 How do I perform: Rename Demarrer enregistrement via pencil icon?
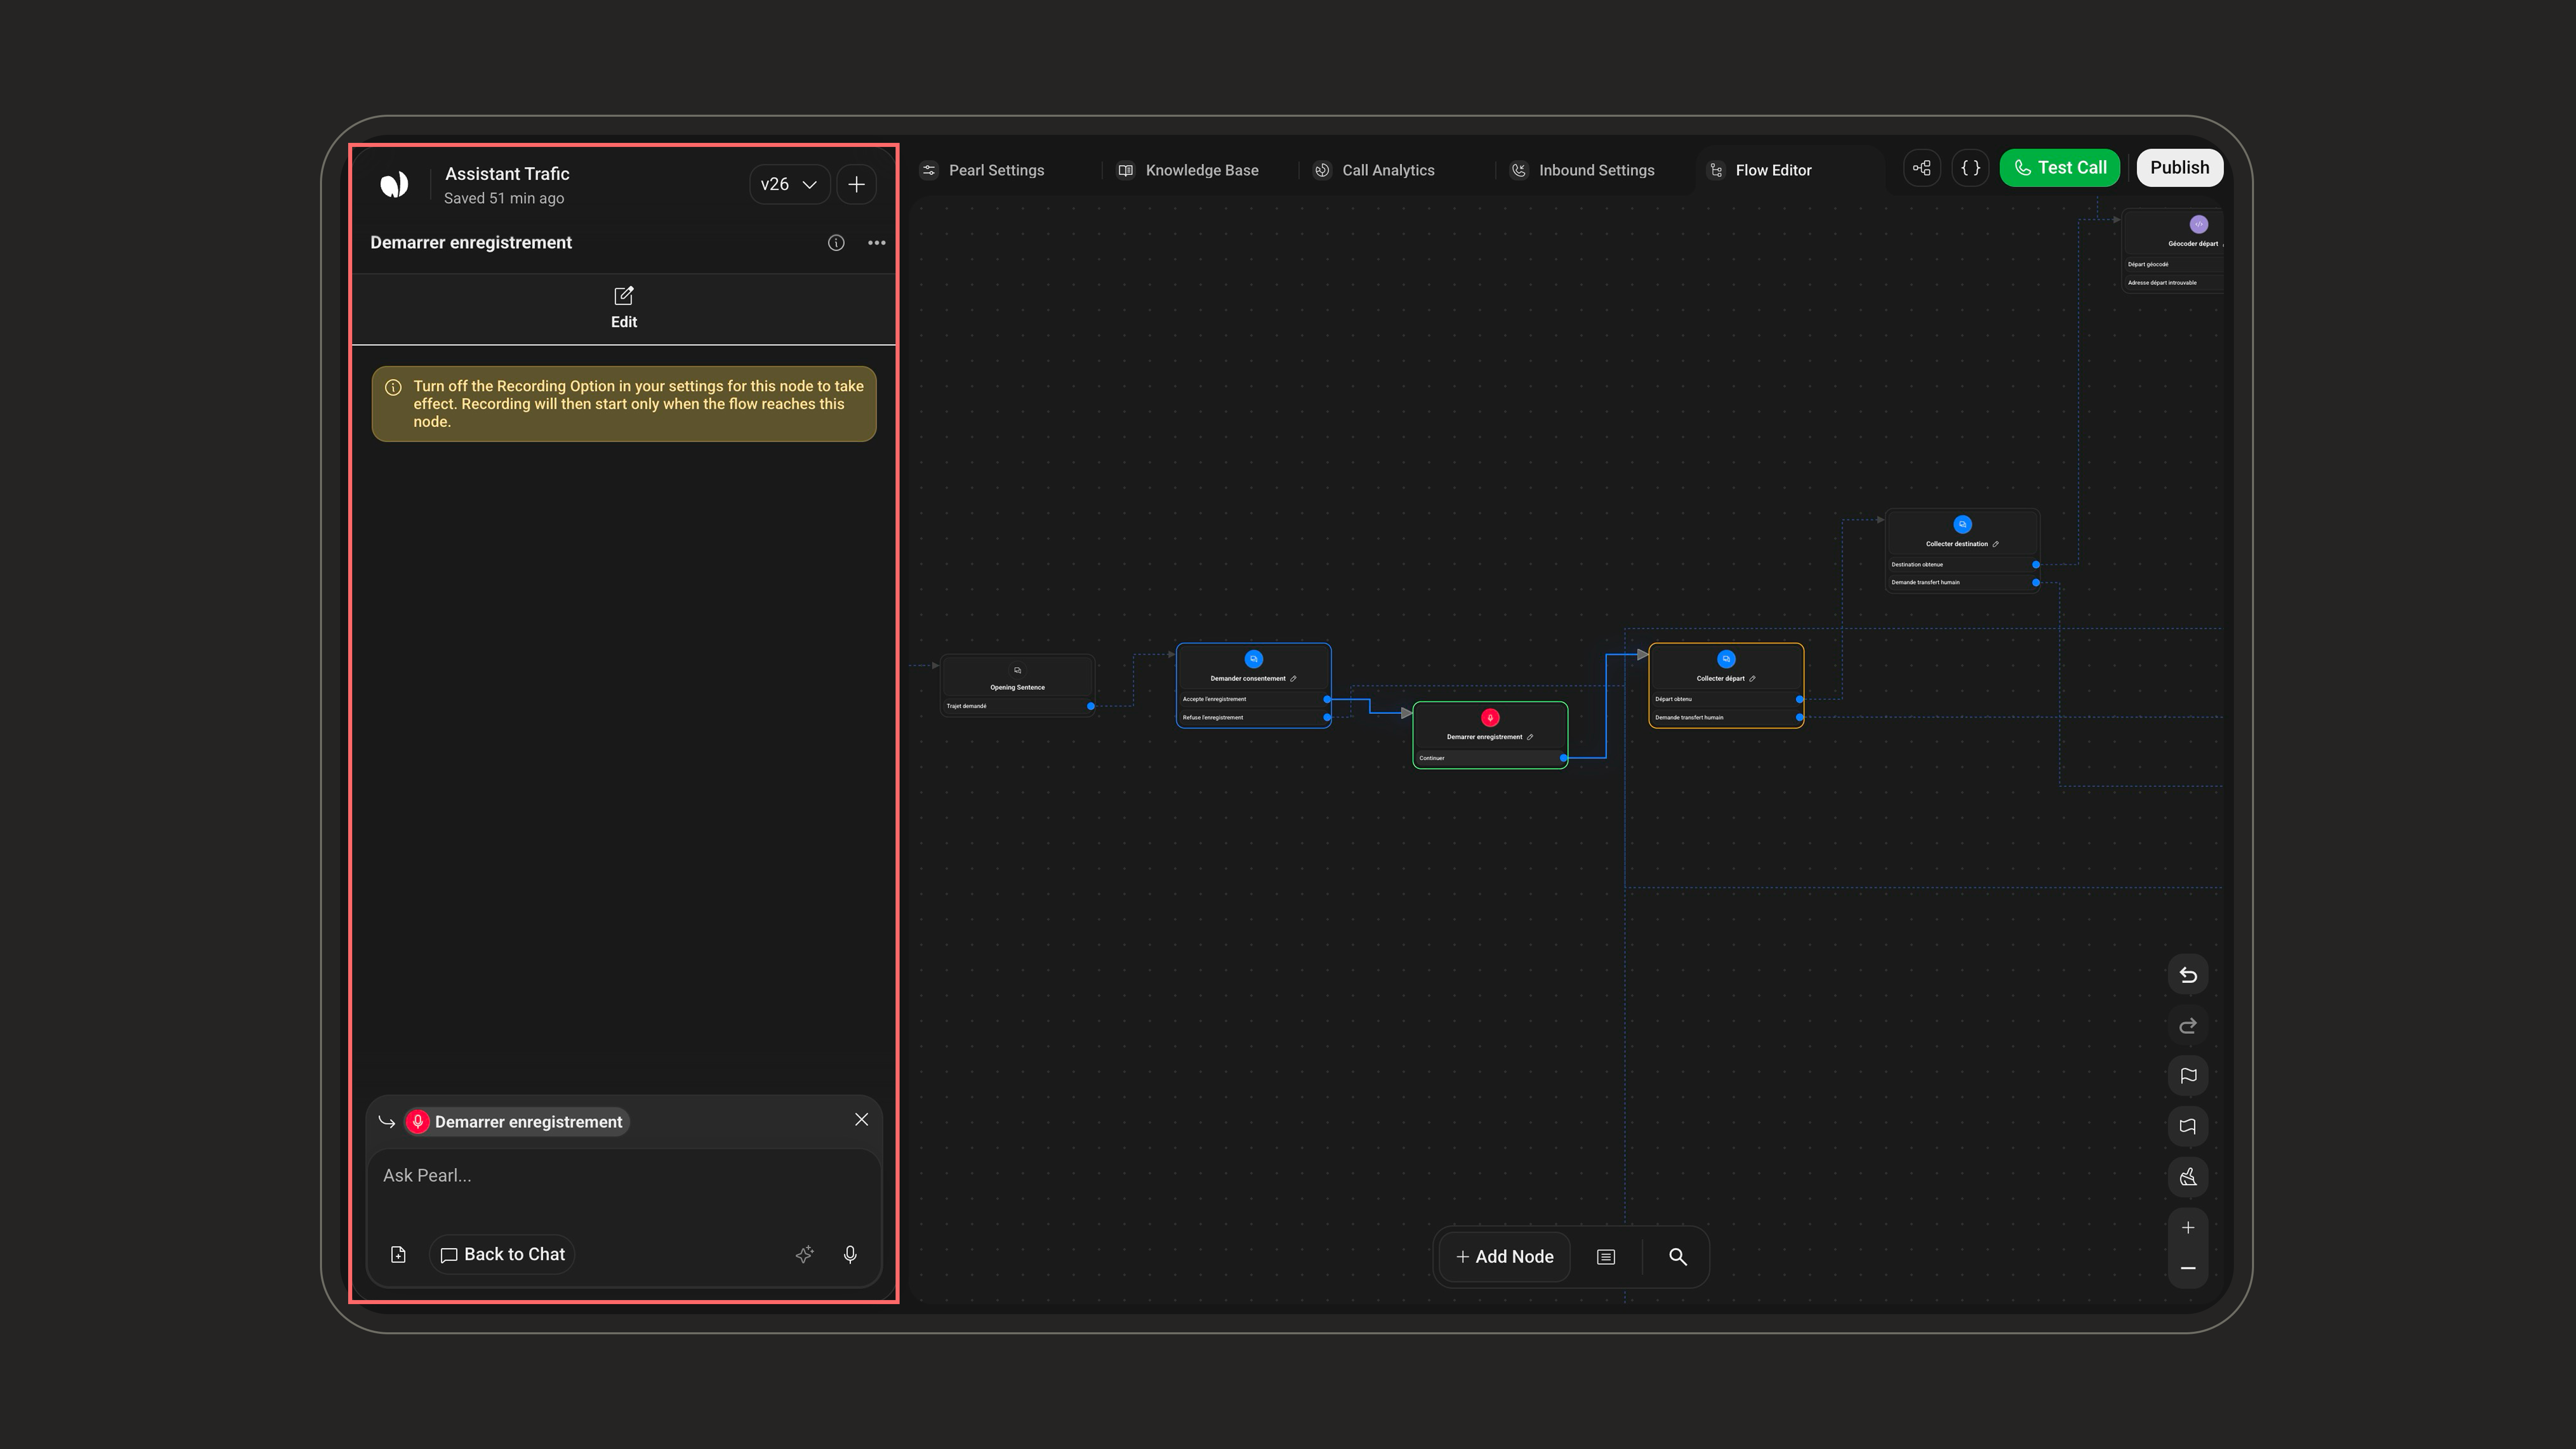coord(1530,737)
